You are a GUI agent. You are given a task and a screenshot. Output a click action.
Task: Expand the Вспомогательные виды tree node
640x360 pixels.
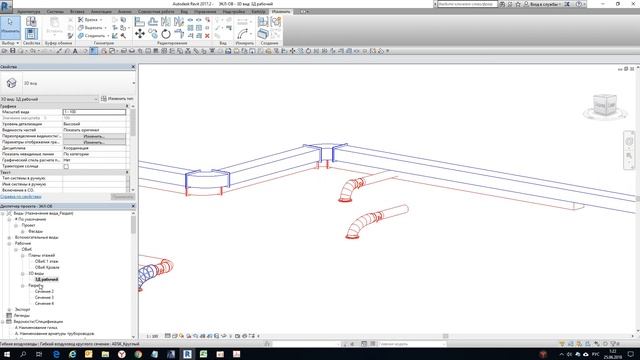pyautogui.click(x=9, y=237)
